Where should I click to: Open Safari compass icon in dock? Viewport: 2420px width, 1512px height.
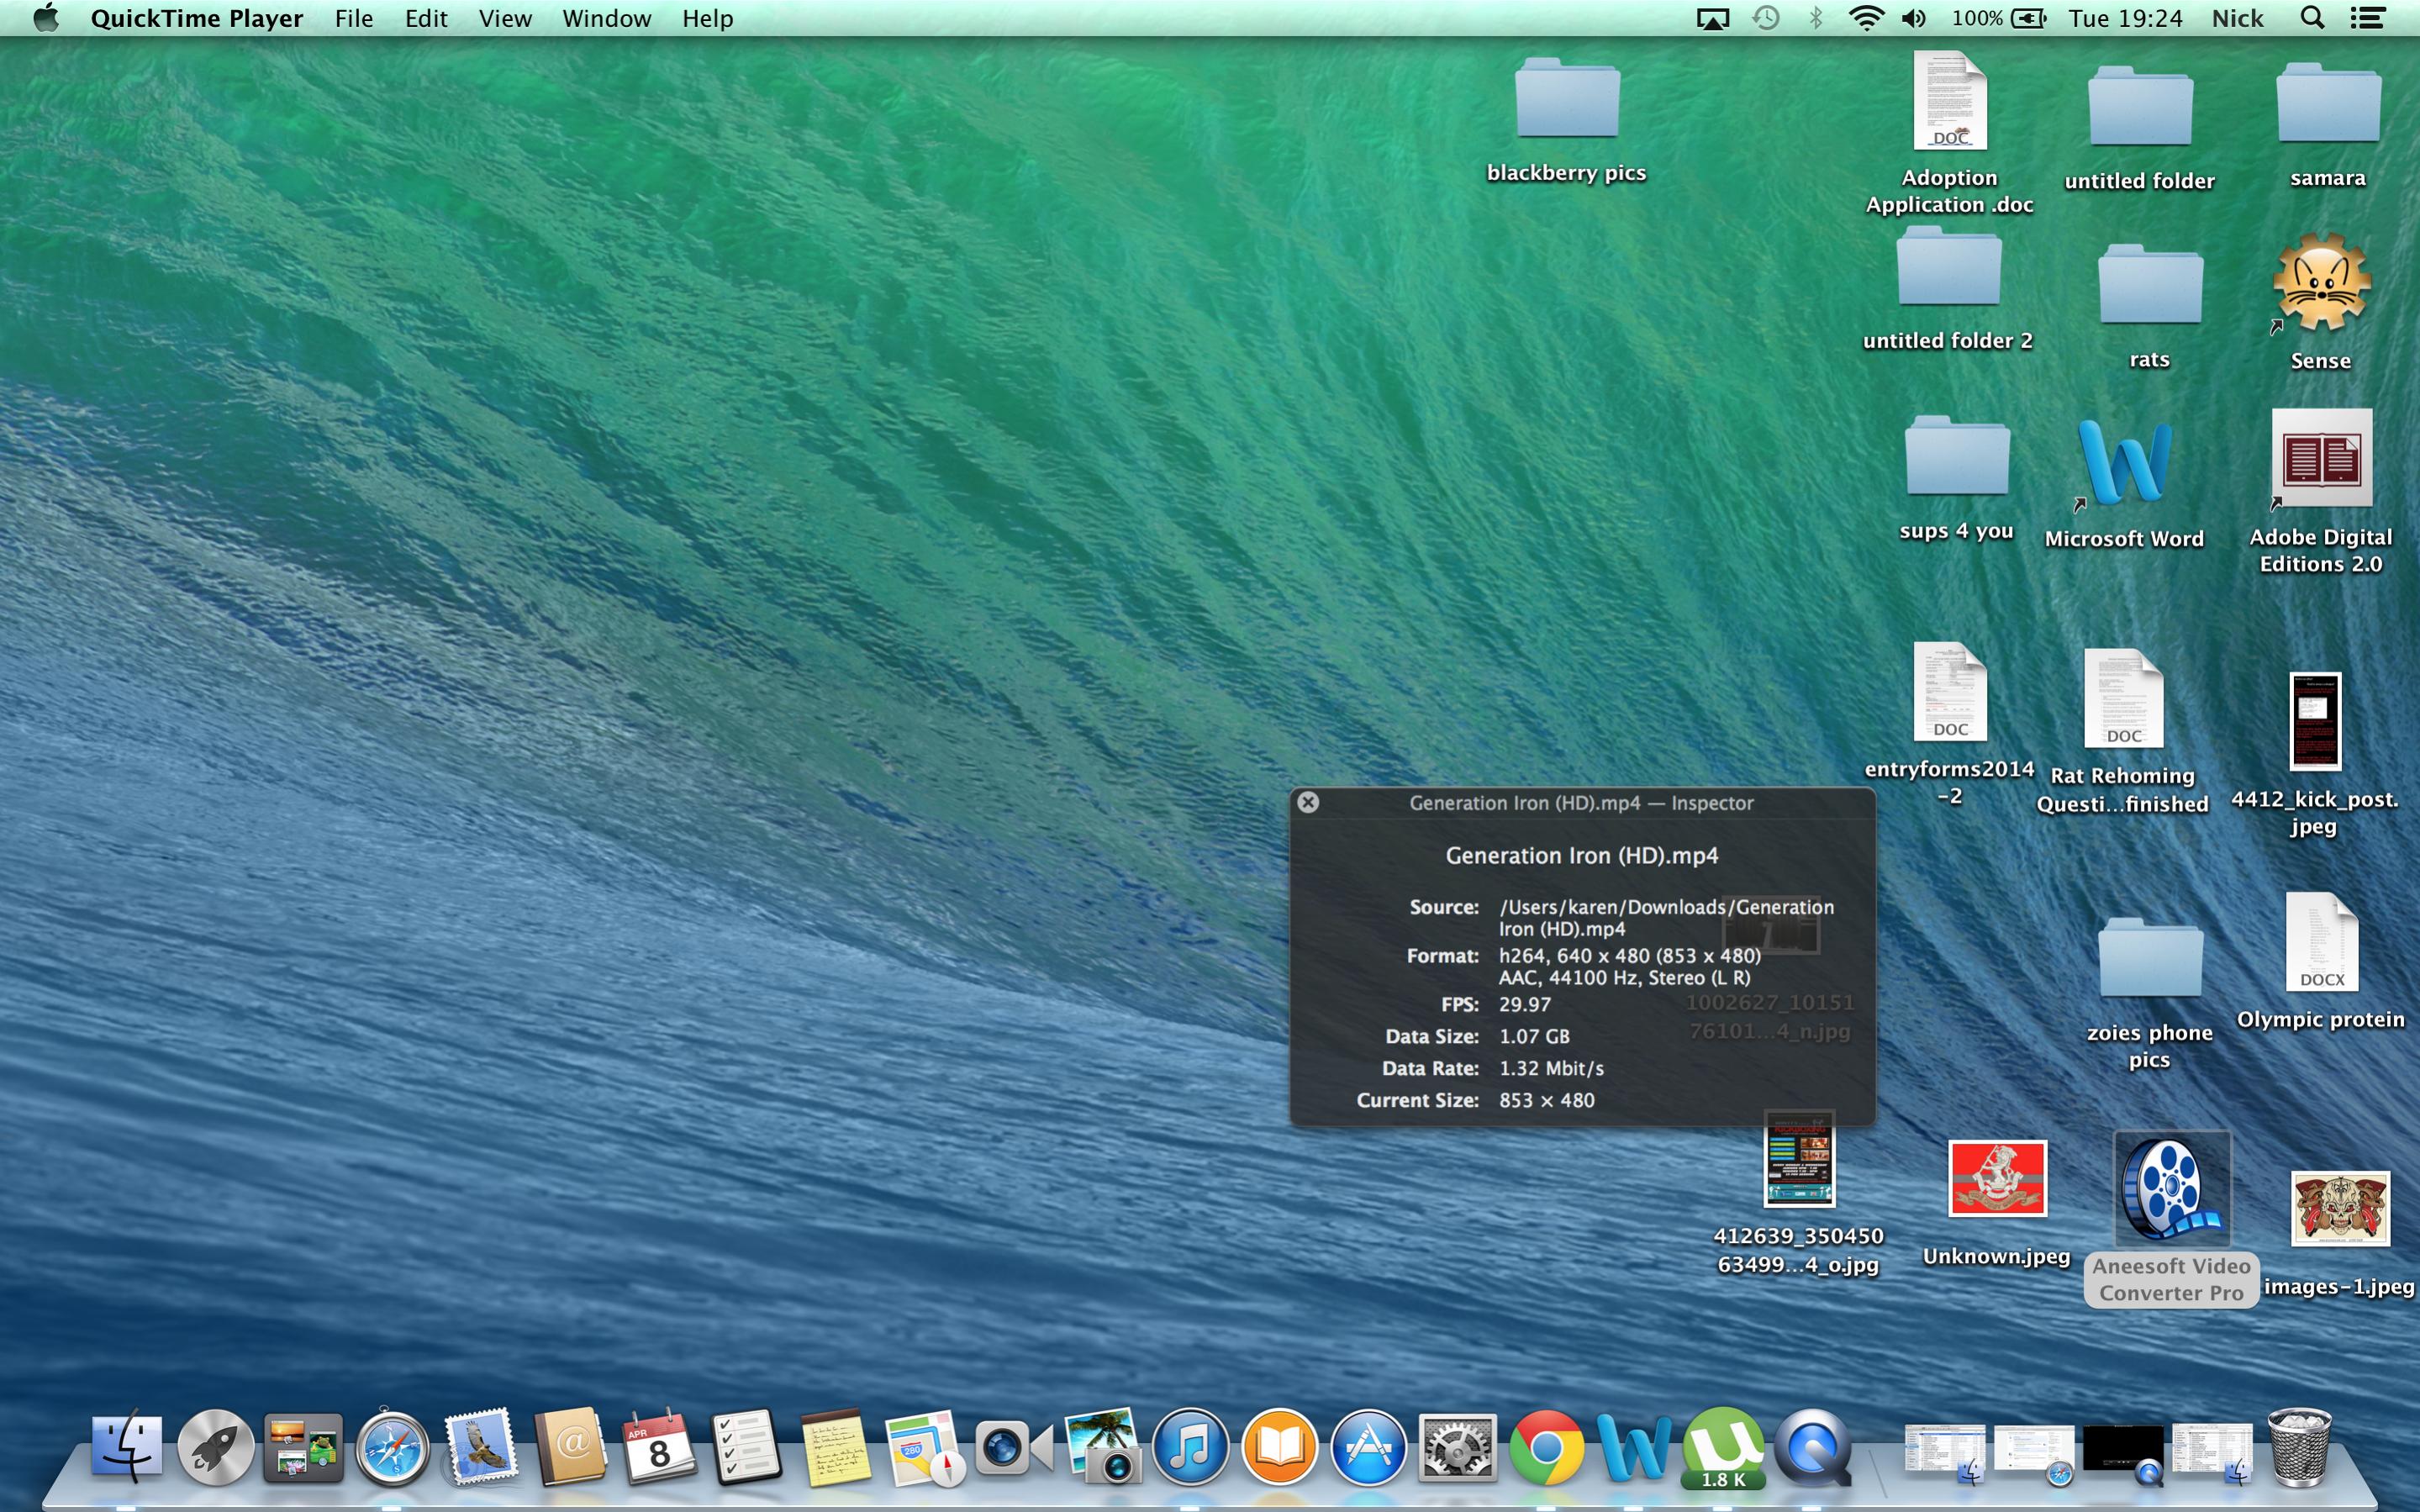(x=393, y=1447)
